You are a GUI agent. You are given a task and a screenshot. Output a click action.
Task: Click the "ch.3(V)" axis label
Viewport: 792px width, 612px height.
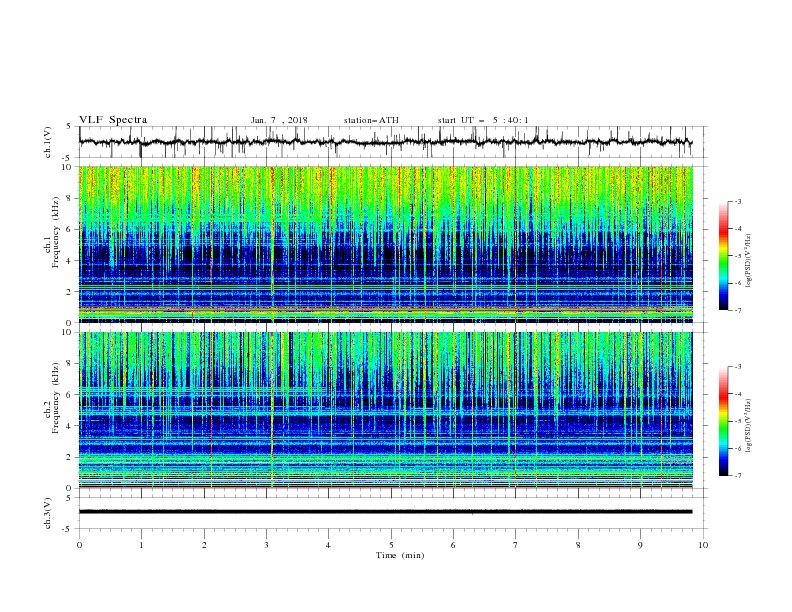click(48, 513)
